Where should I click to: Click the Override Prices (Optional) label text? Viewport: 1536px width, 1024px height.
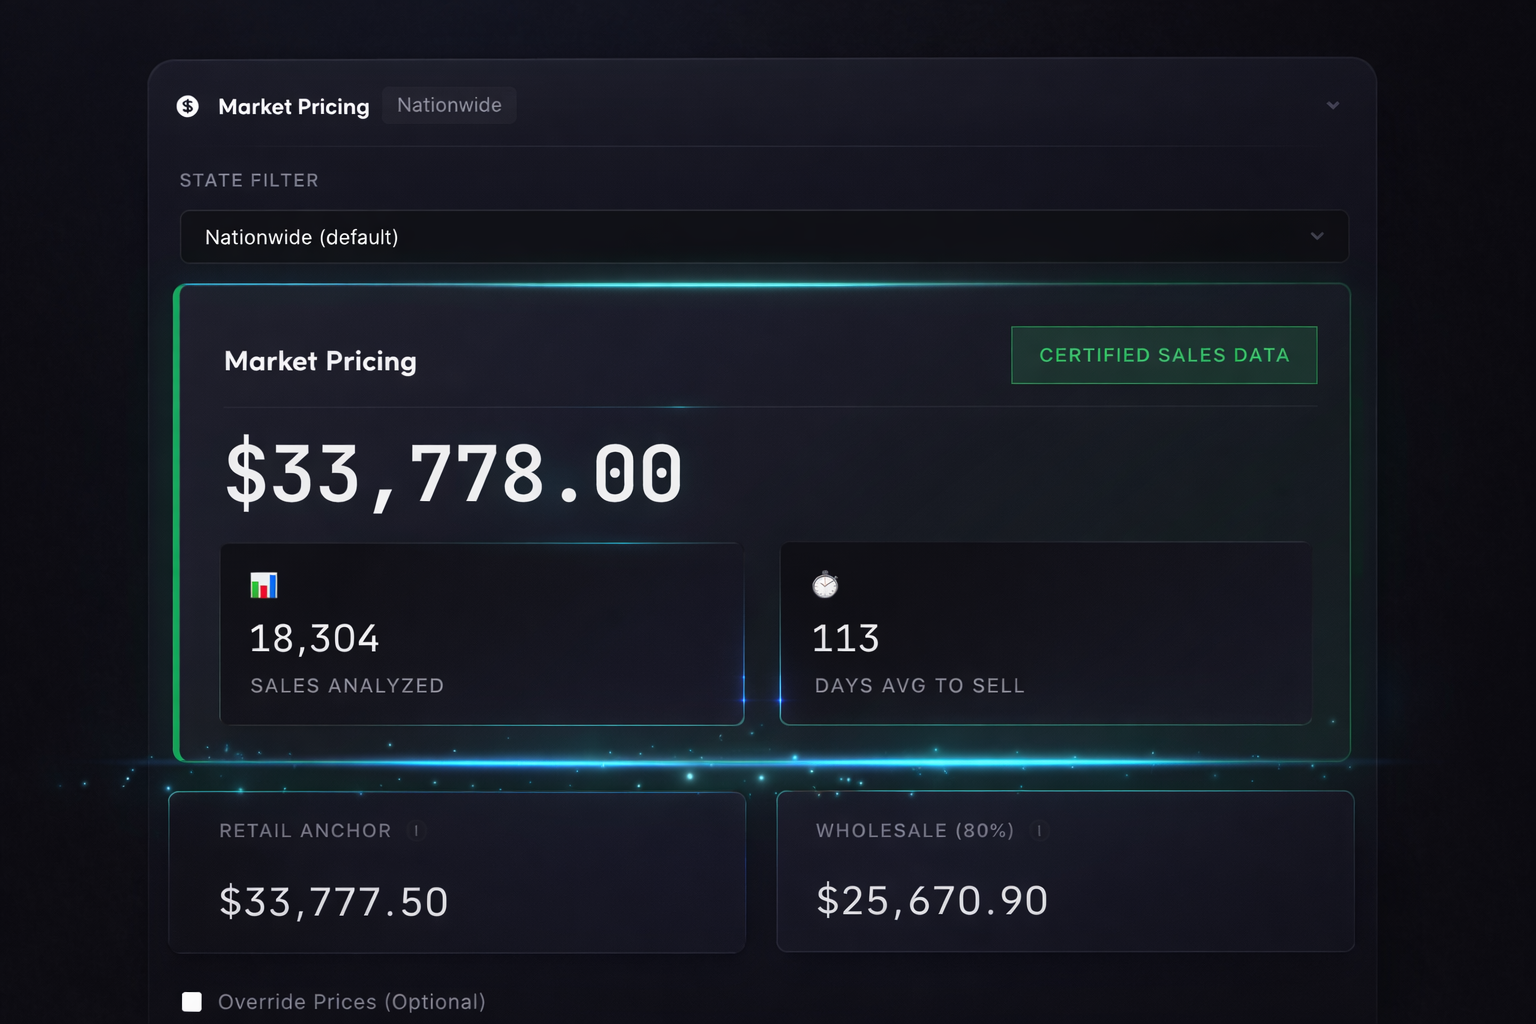tap(352, 1001)
